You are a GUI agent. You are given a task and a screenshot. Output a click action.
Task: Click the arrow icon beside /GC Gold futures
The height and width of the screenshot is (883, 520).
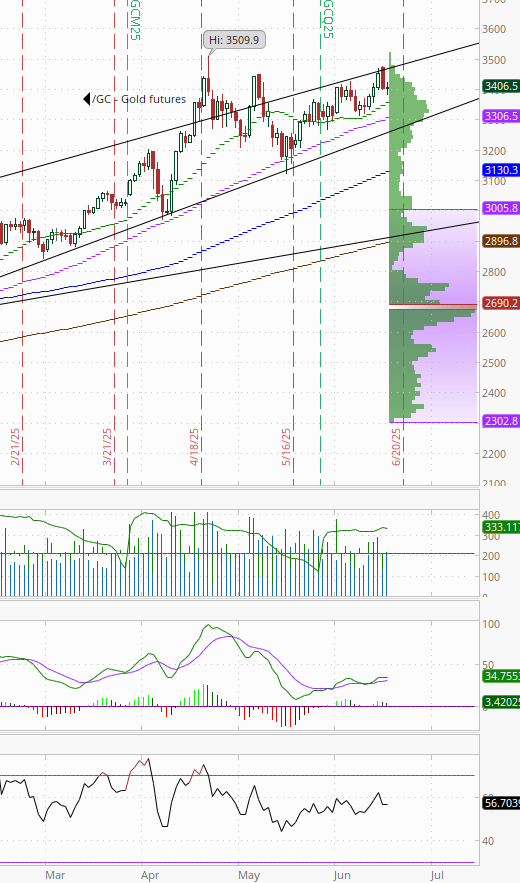click(x=86, y=99)
